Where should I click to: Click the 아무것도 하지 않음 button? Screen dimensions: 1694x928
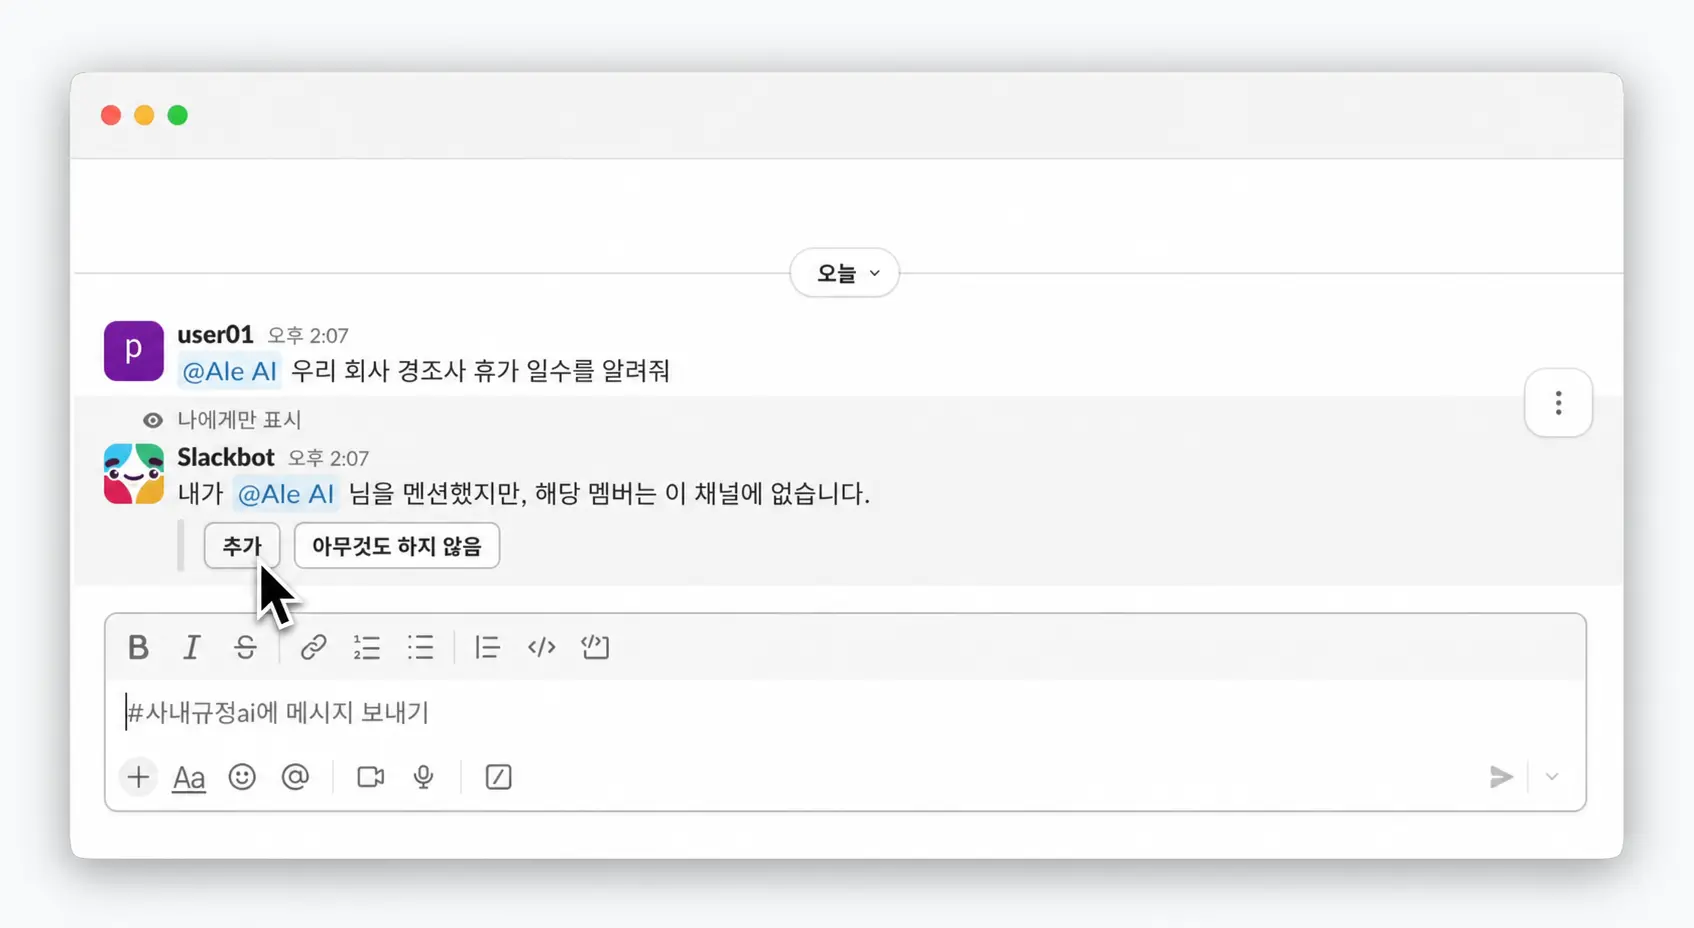pos(397,546)
